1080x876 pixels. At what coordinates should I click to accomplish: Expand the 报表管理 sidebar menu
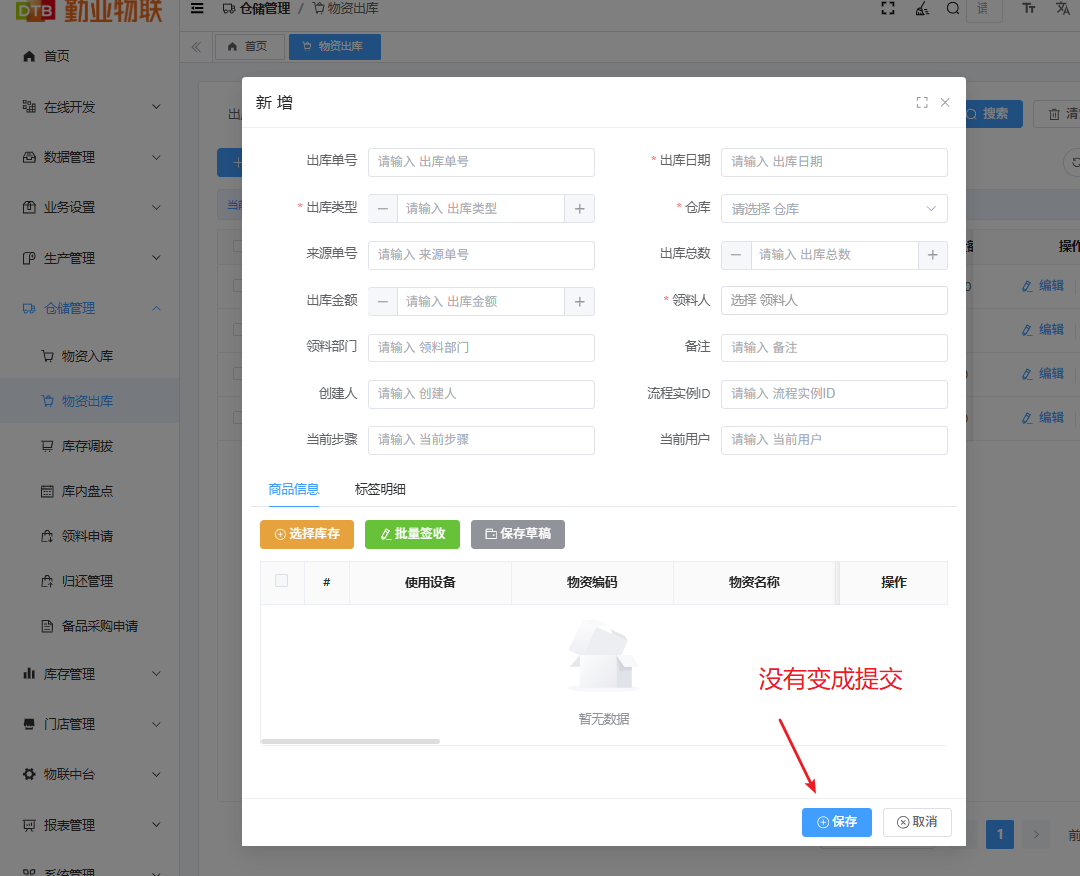pos(90,825)
